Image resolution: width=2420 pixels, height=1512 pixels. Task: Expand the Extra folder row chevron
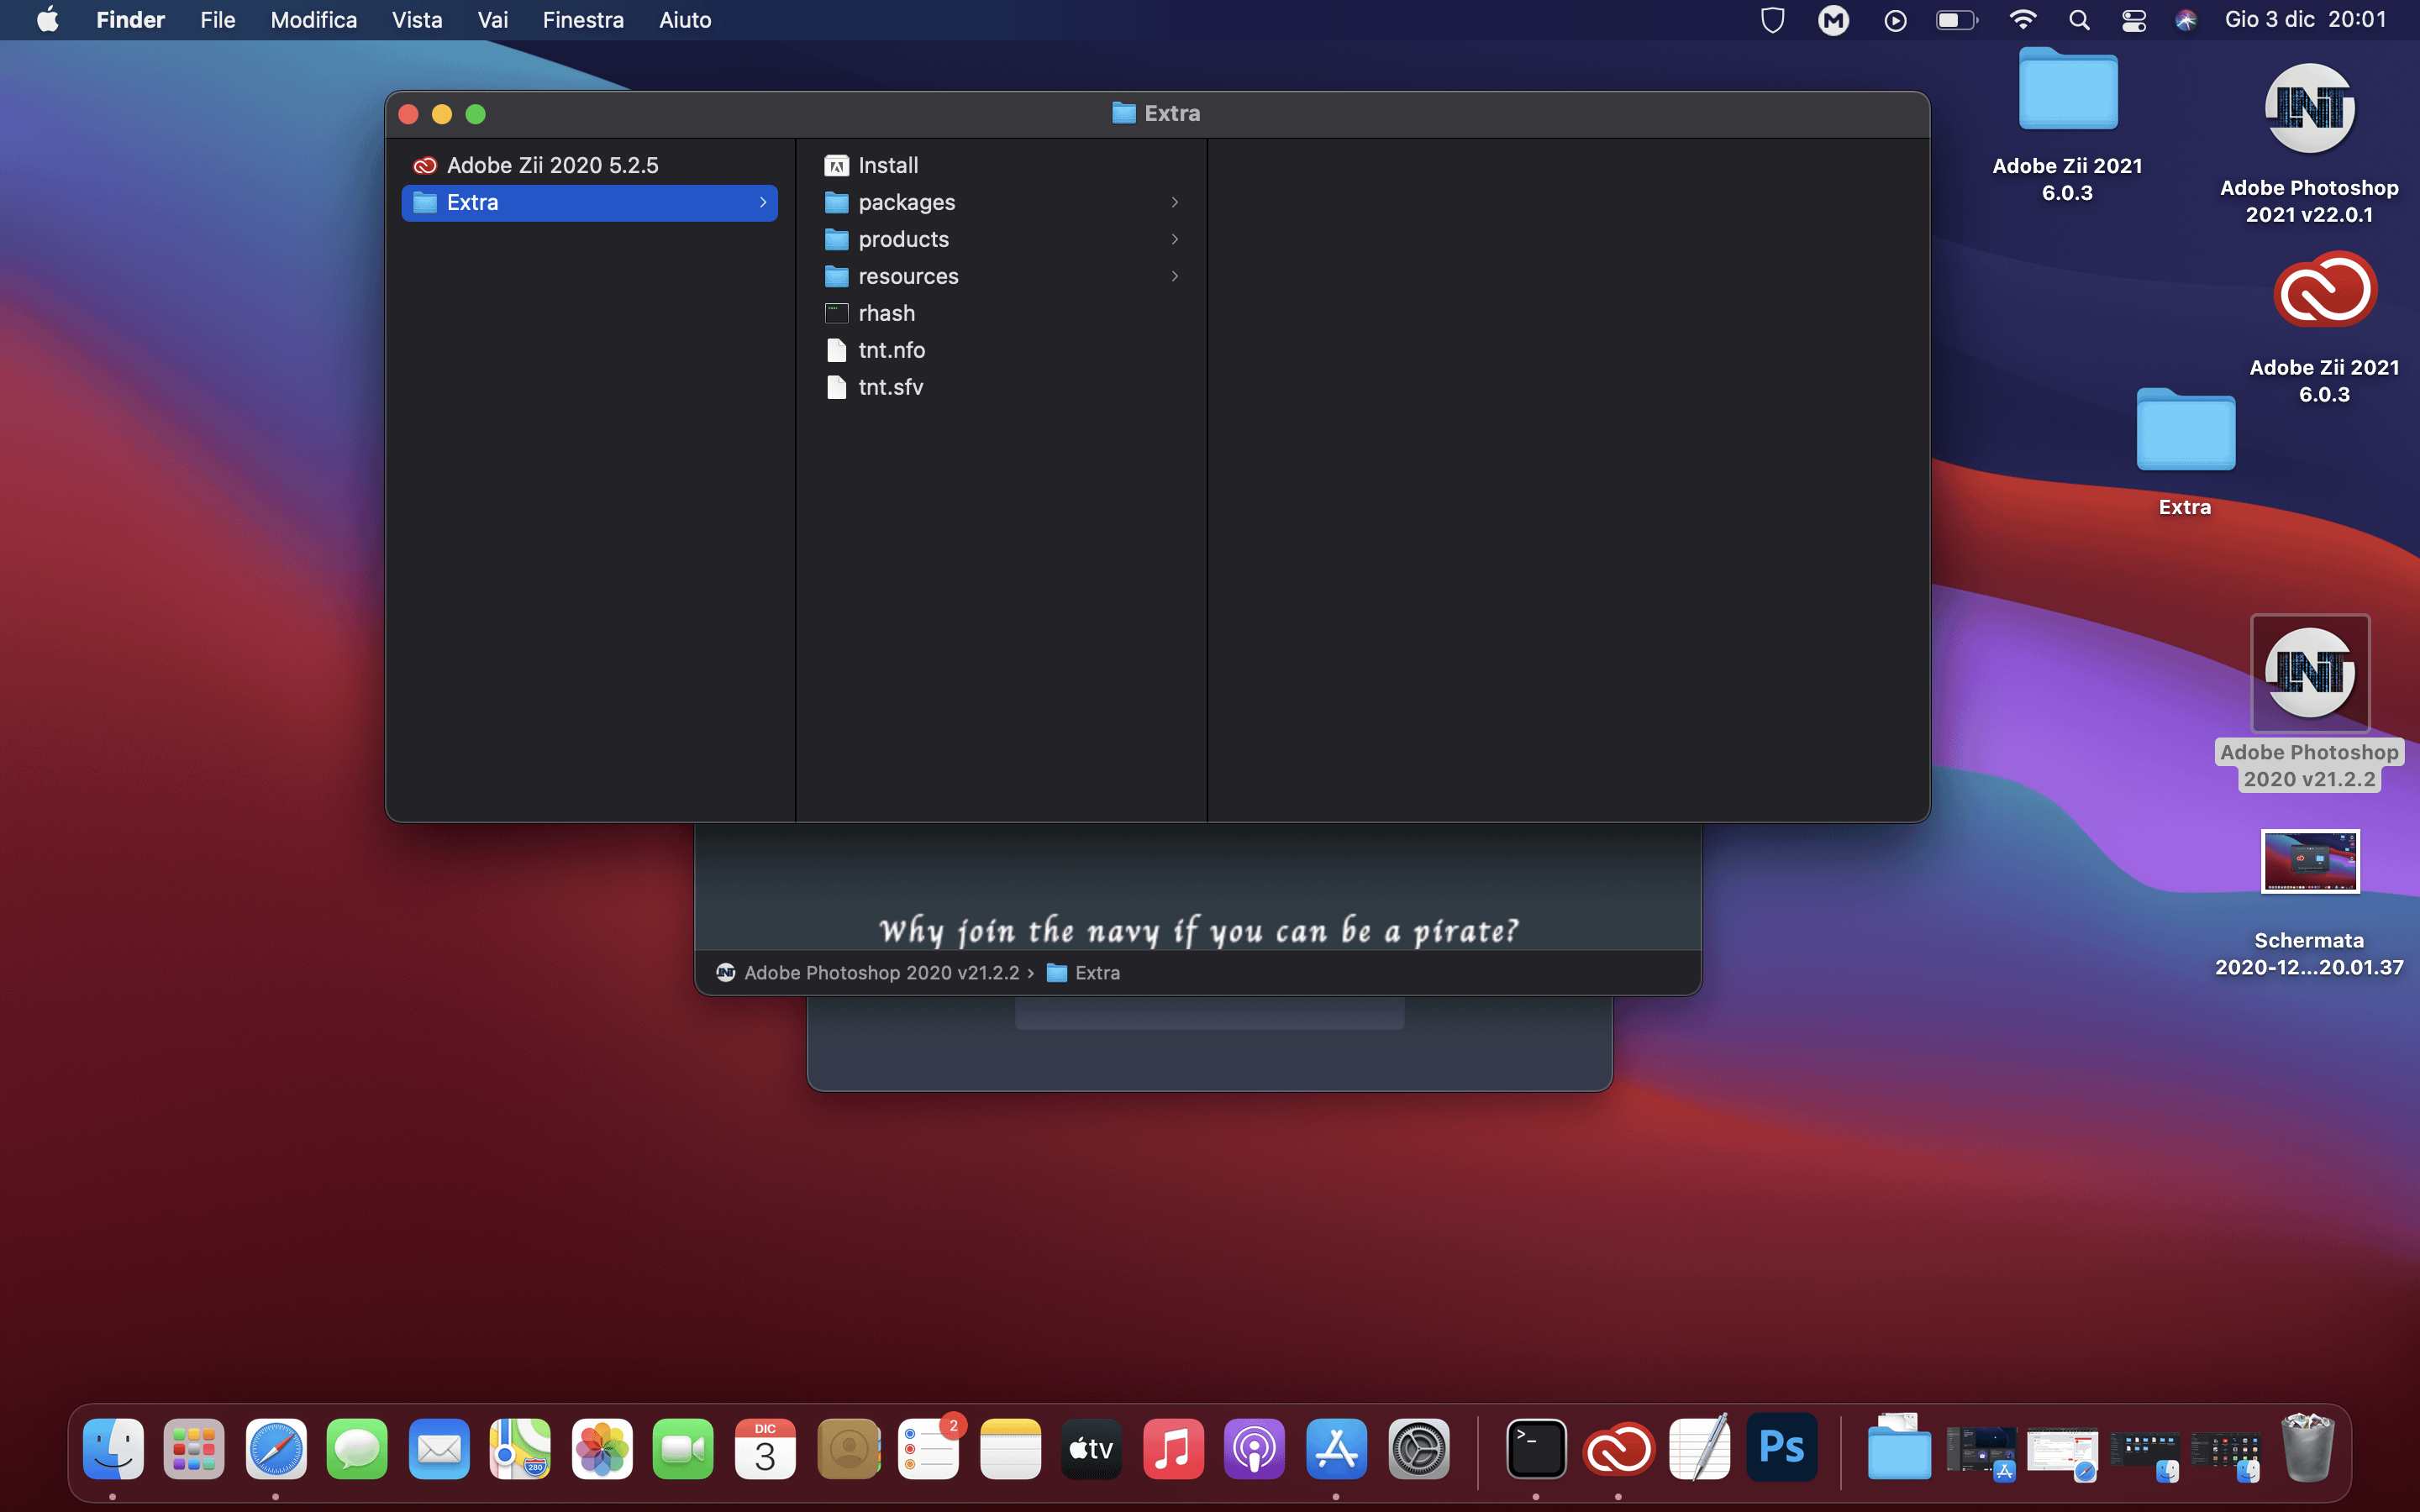763,202
